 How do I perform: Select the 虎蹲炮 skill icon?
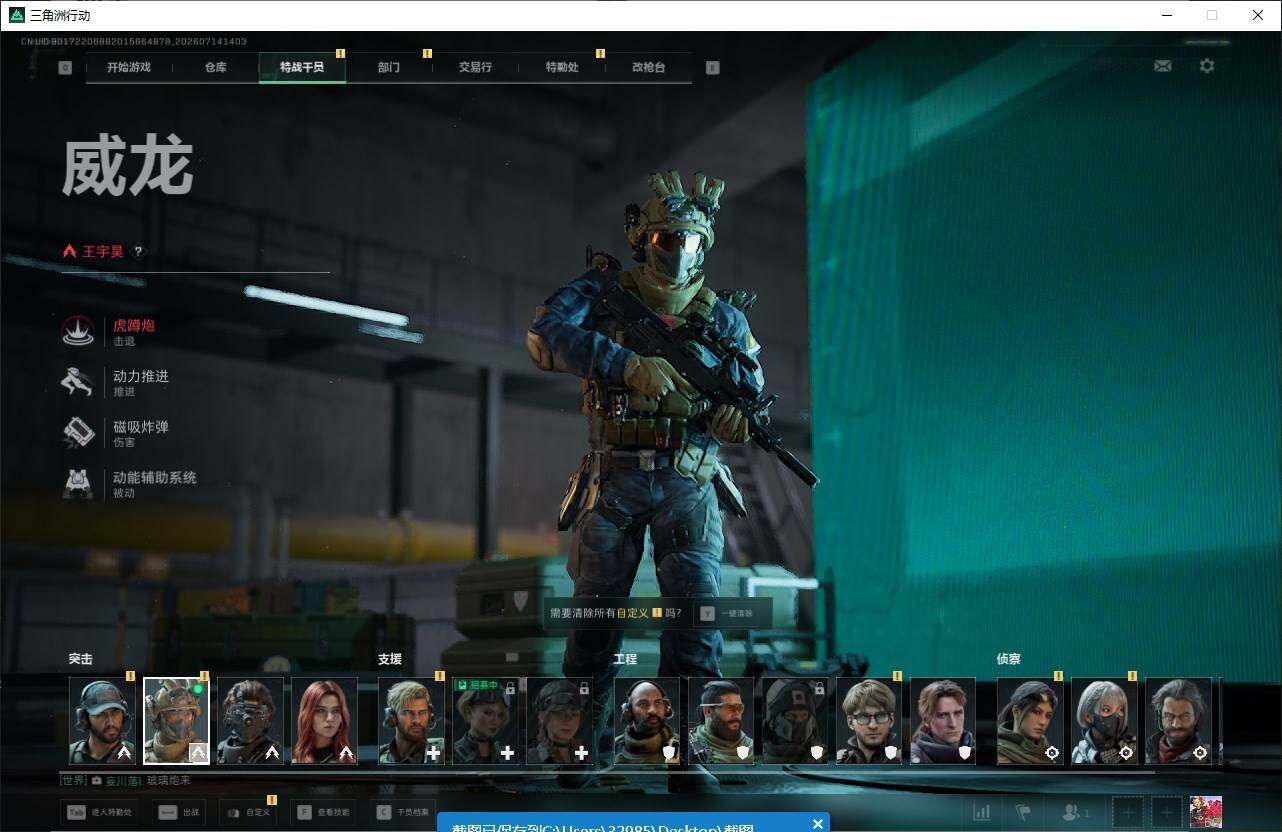click(79, 331)
